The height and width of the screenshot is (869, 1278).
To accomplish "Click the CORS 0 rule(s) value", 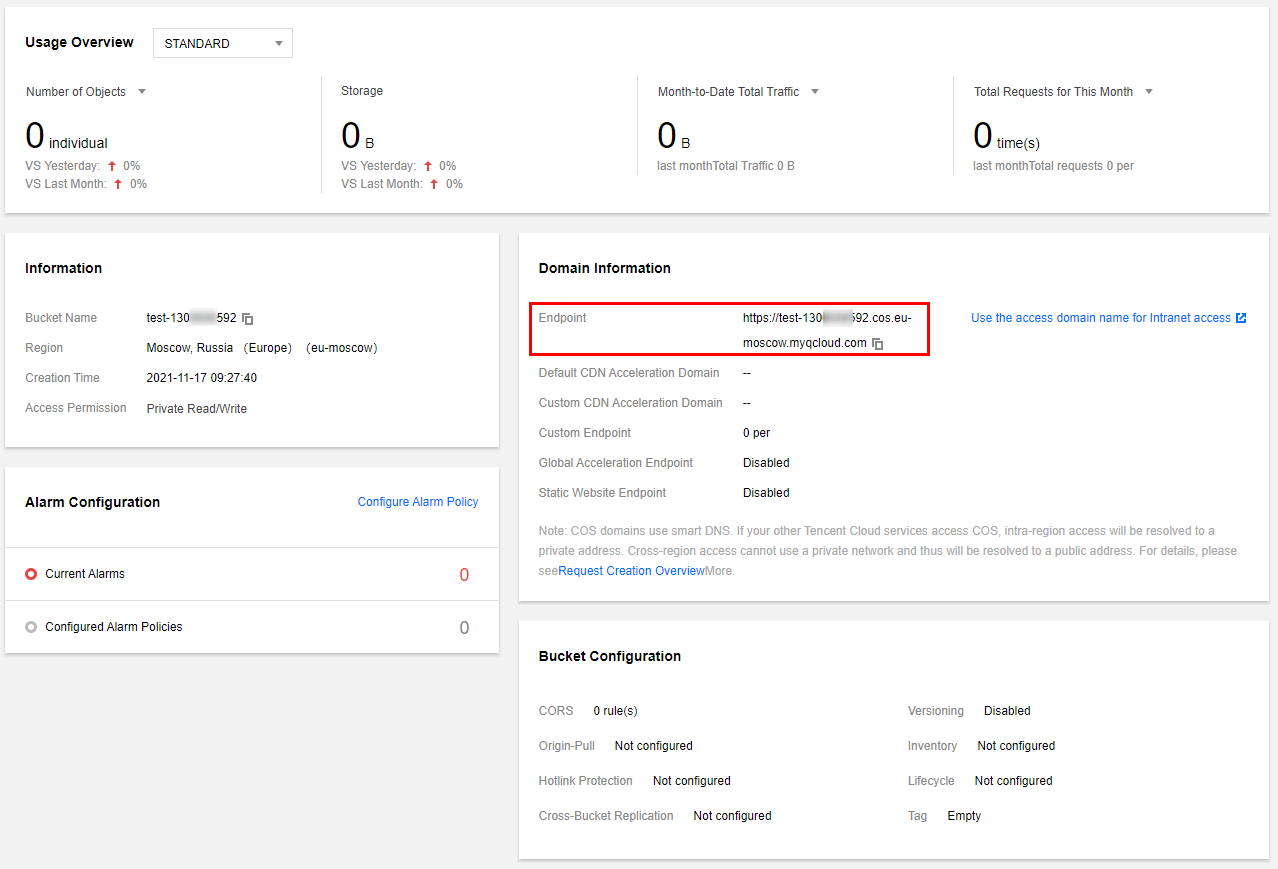I will coord(615,711).
